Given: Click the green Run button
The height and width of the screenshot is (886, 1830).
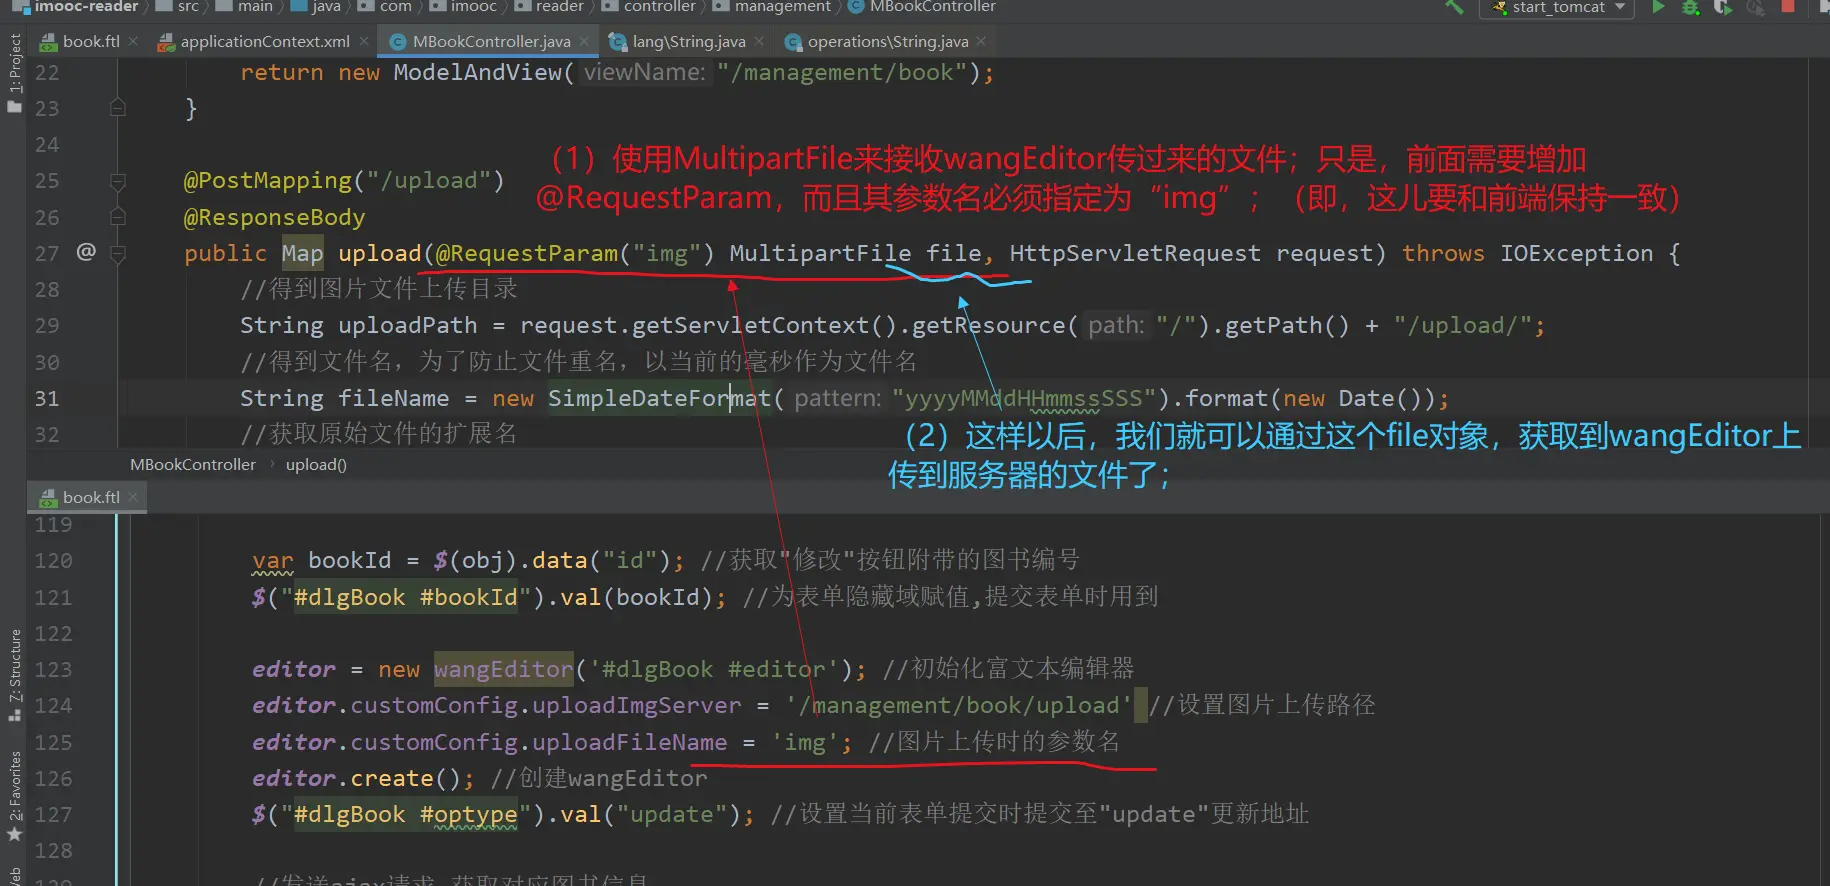Looking at the screenshot, I should pyautogui.click(x=1658, y=7).
